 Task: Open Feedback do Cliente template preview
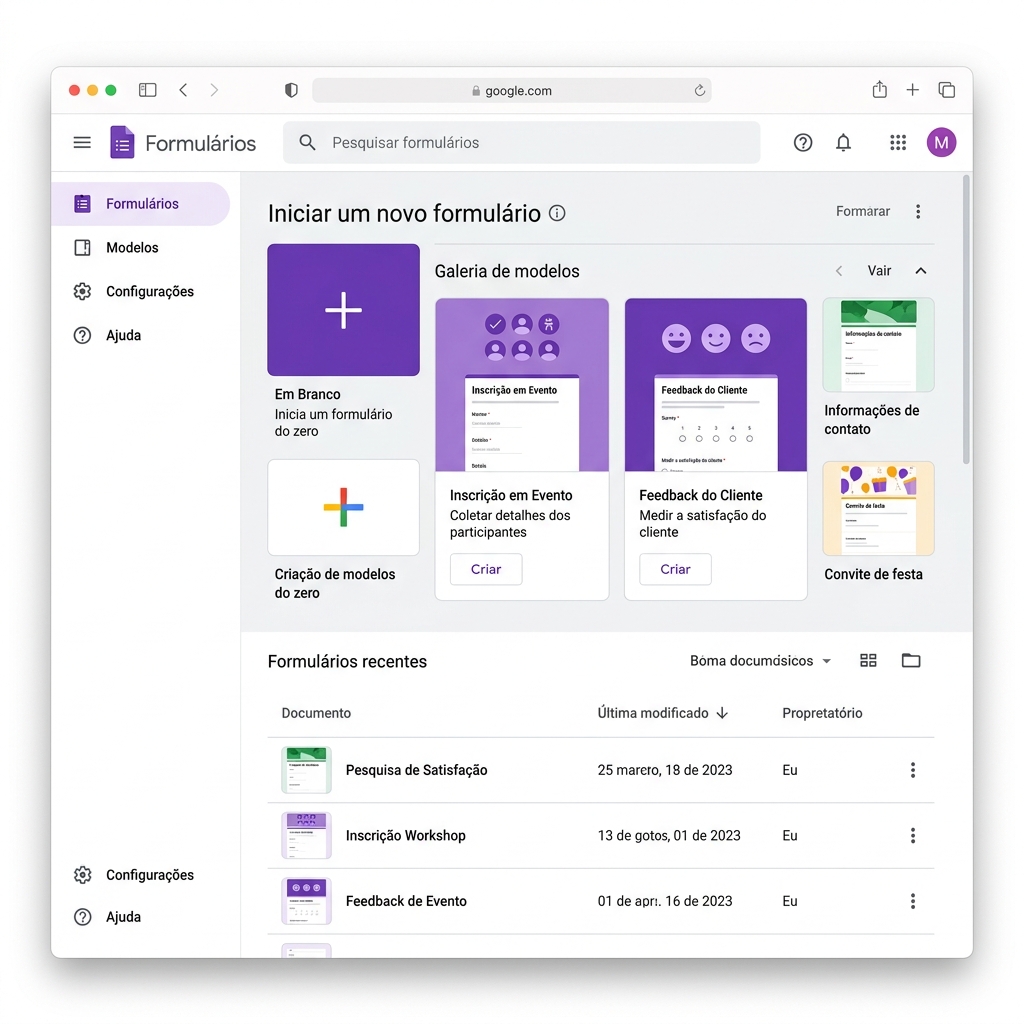point(716,385)
